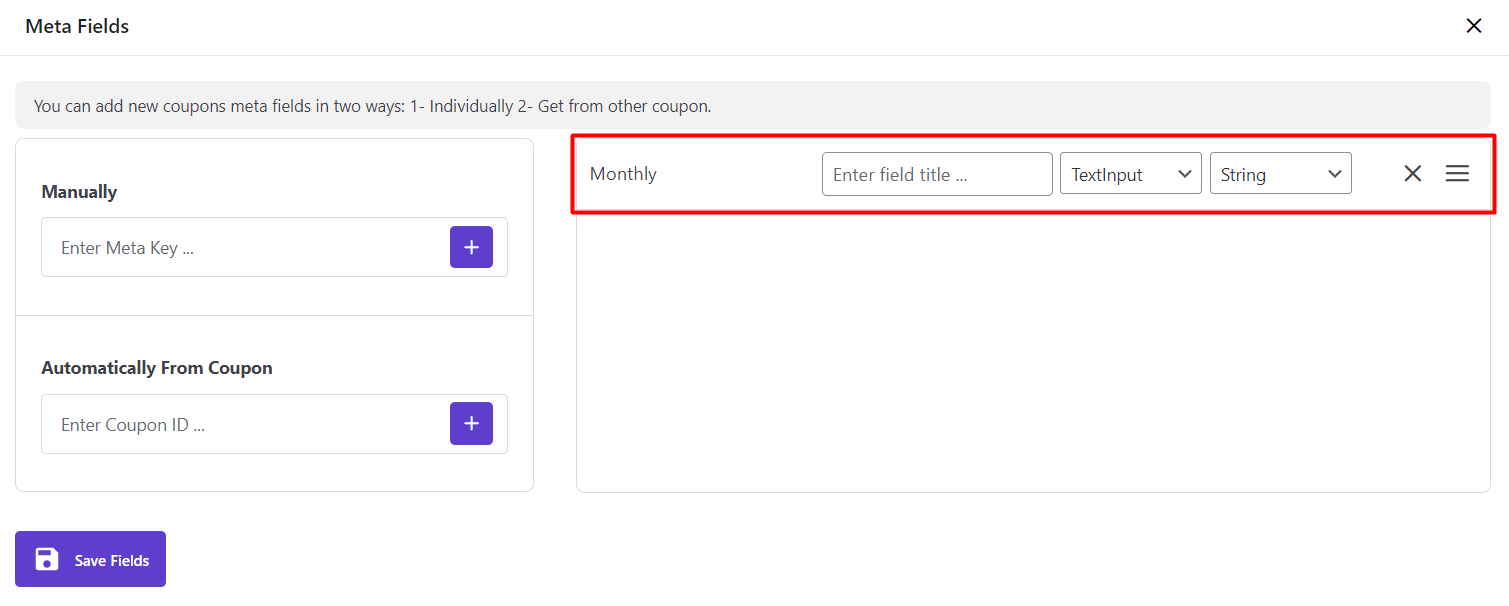
Task: Click the Meta Fields dialog title
Action: [x=77, y=27]
